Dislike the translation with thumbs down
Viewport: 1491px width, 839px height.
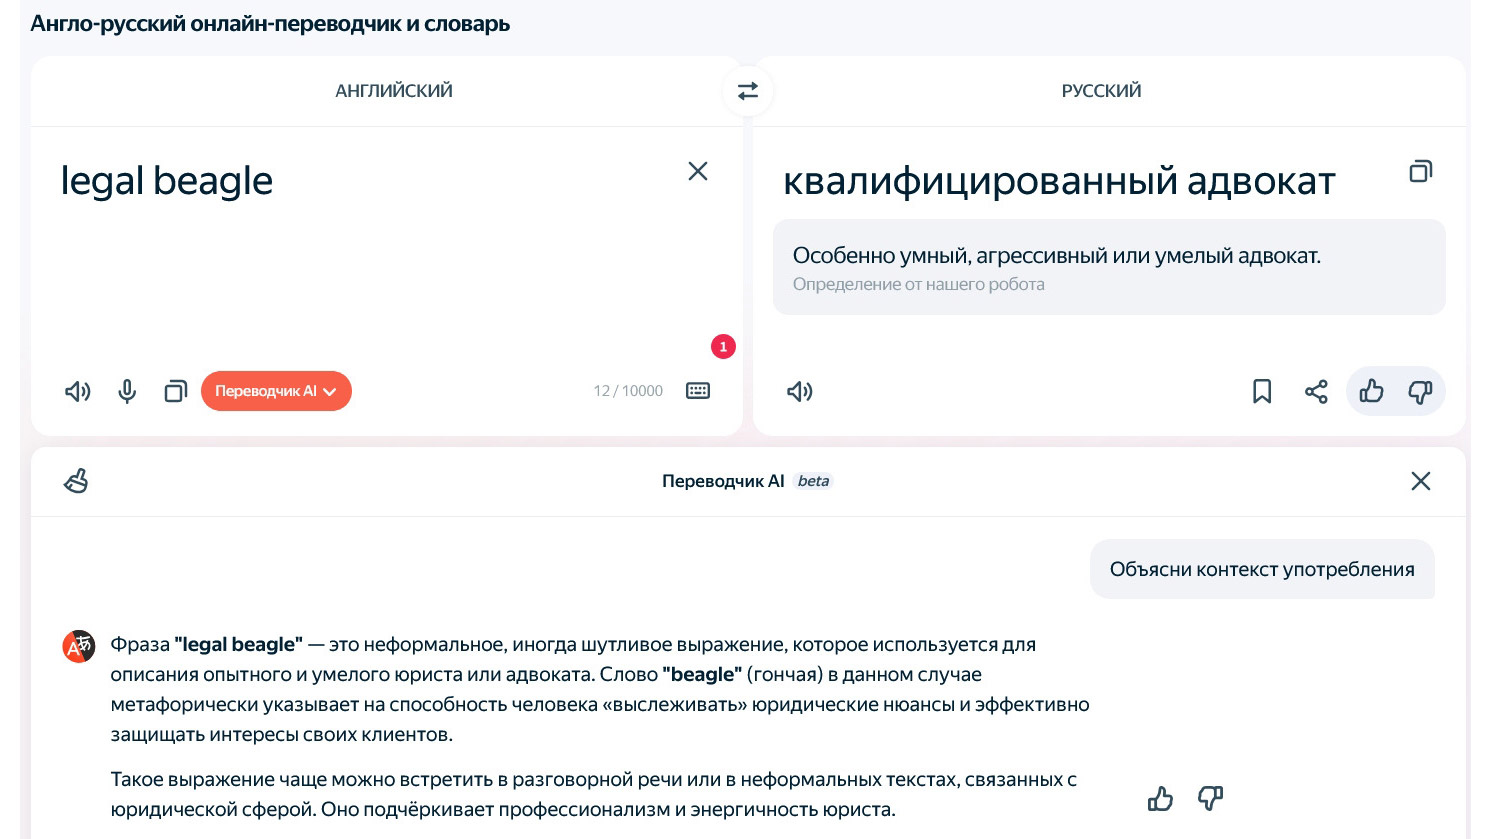(1420, 391)
